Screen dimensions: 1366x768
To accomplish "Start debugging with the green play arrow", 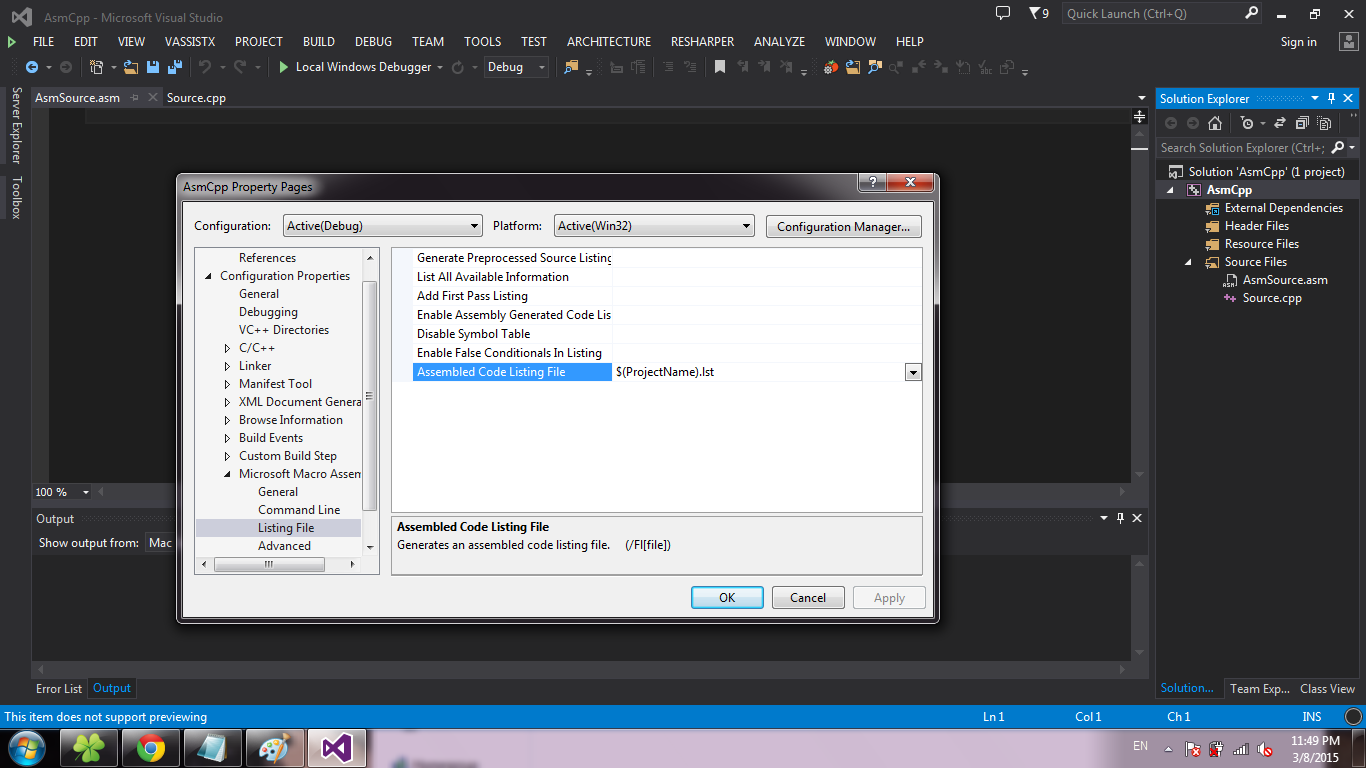I will coord(284,67).
